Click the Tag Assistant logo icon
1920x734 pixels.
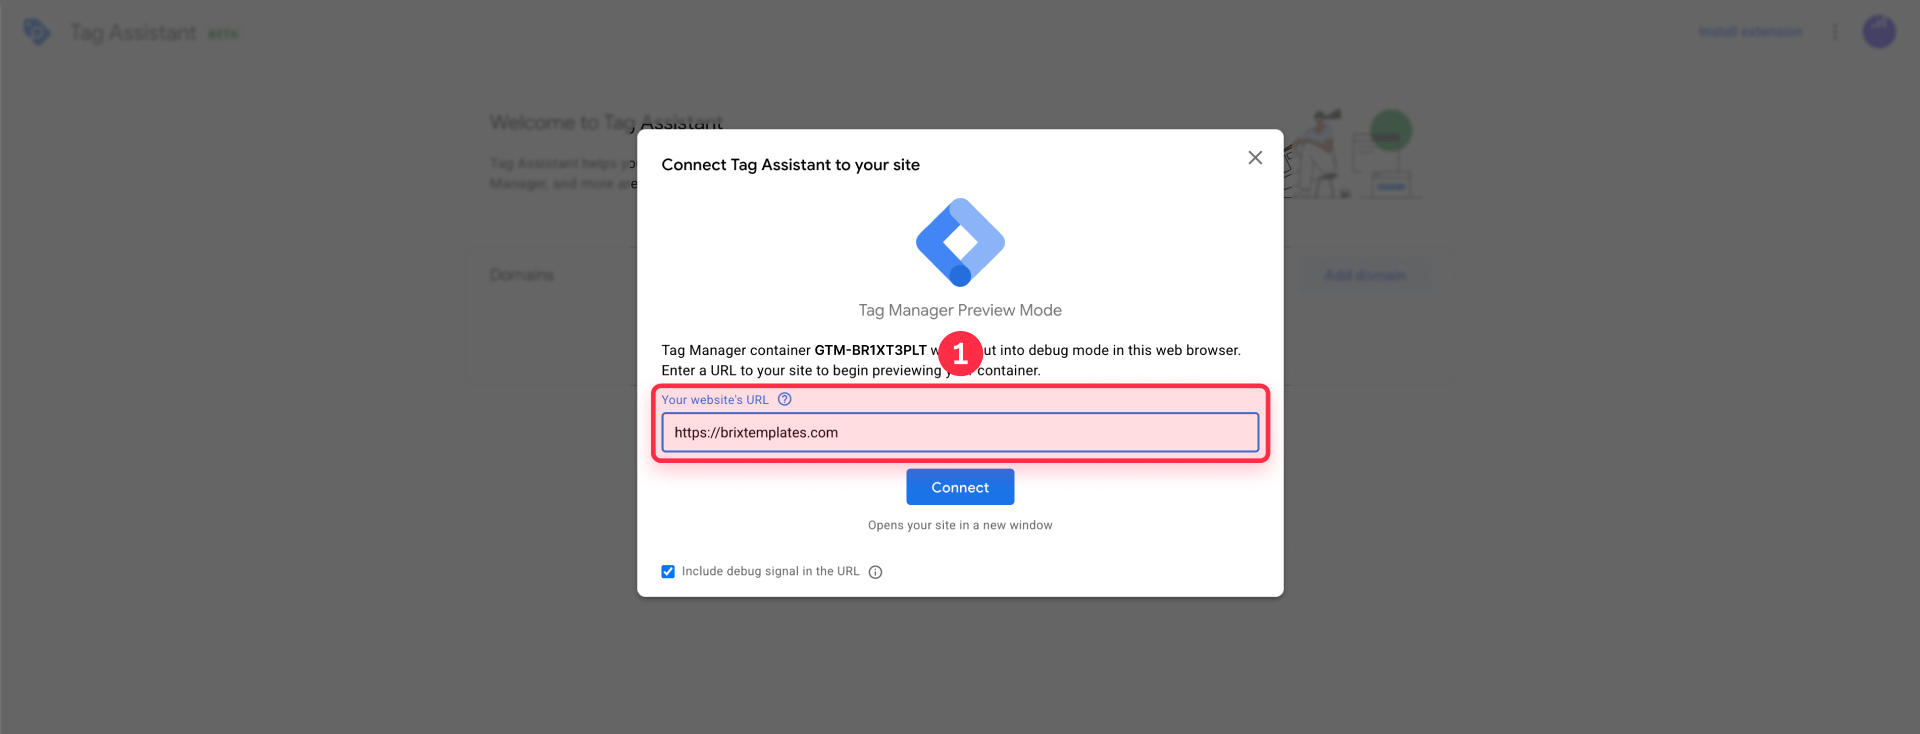(36, 31)
